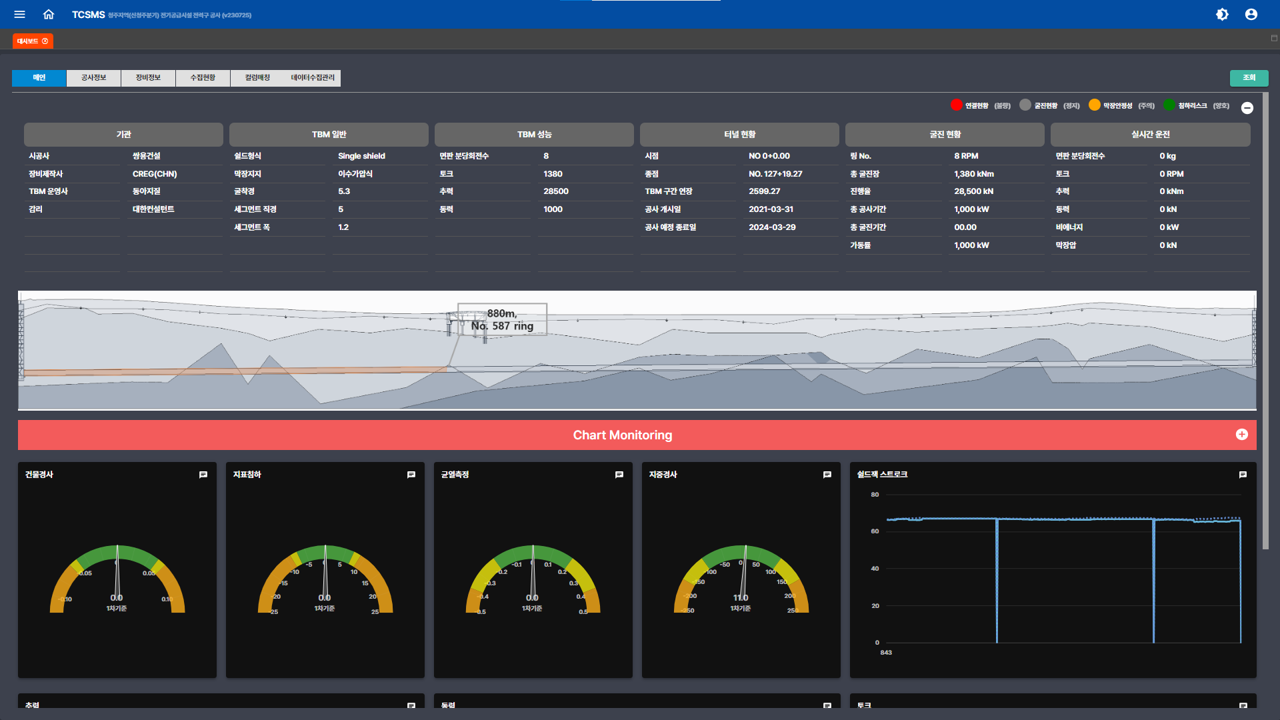Click the Chart Monitoring red banner
Screen dimensions: 1280x720
(637, 435)
